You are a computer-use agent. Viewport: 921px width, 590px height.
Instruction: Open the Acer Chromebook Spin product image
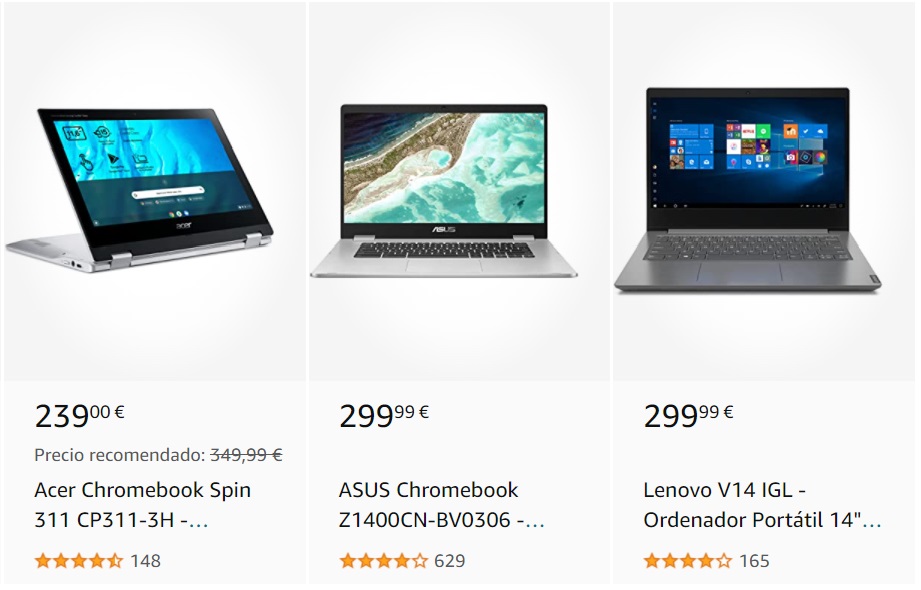(140, 190)
